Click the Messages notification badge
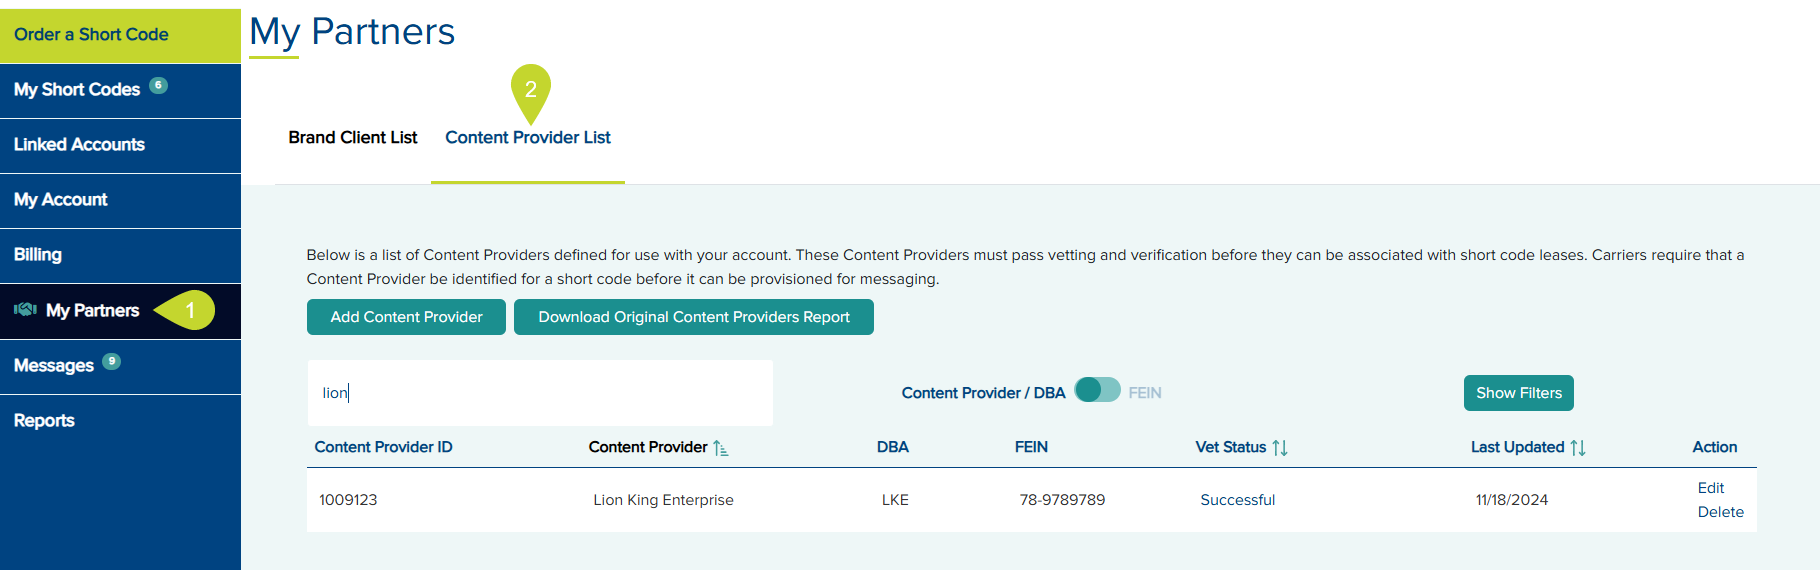The width and height of the screenshot is (1820, 570). [112, 361]
